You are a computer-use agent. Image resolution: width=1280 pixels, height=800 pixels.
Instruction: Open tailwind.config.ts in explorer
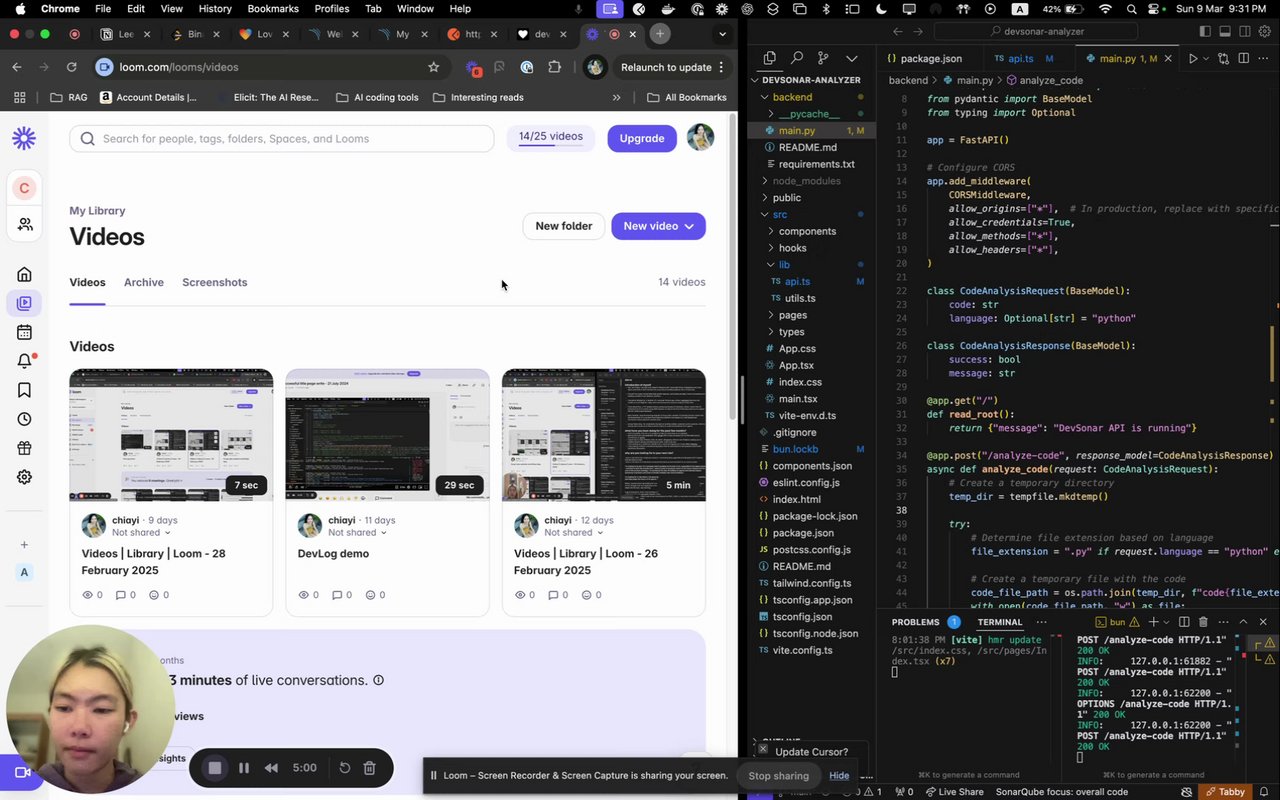coord(811,583)
